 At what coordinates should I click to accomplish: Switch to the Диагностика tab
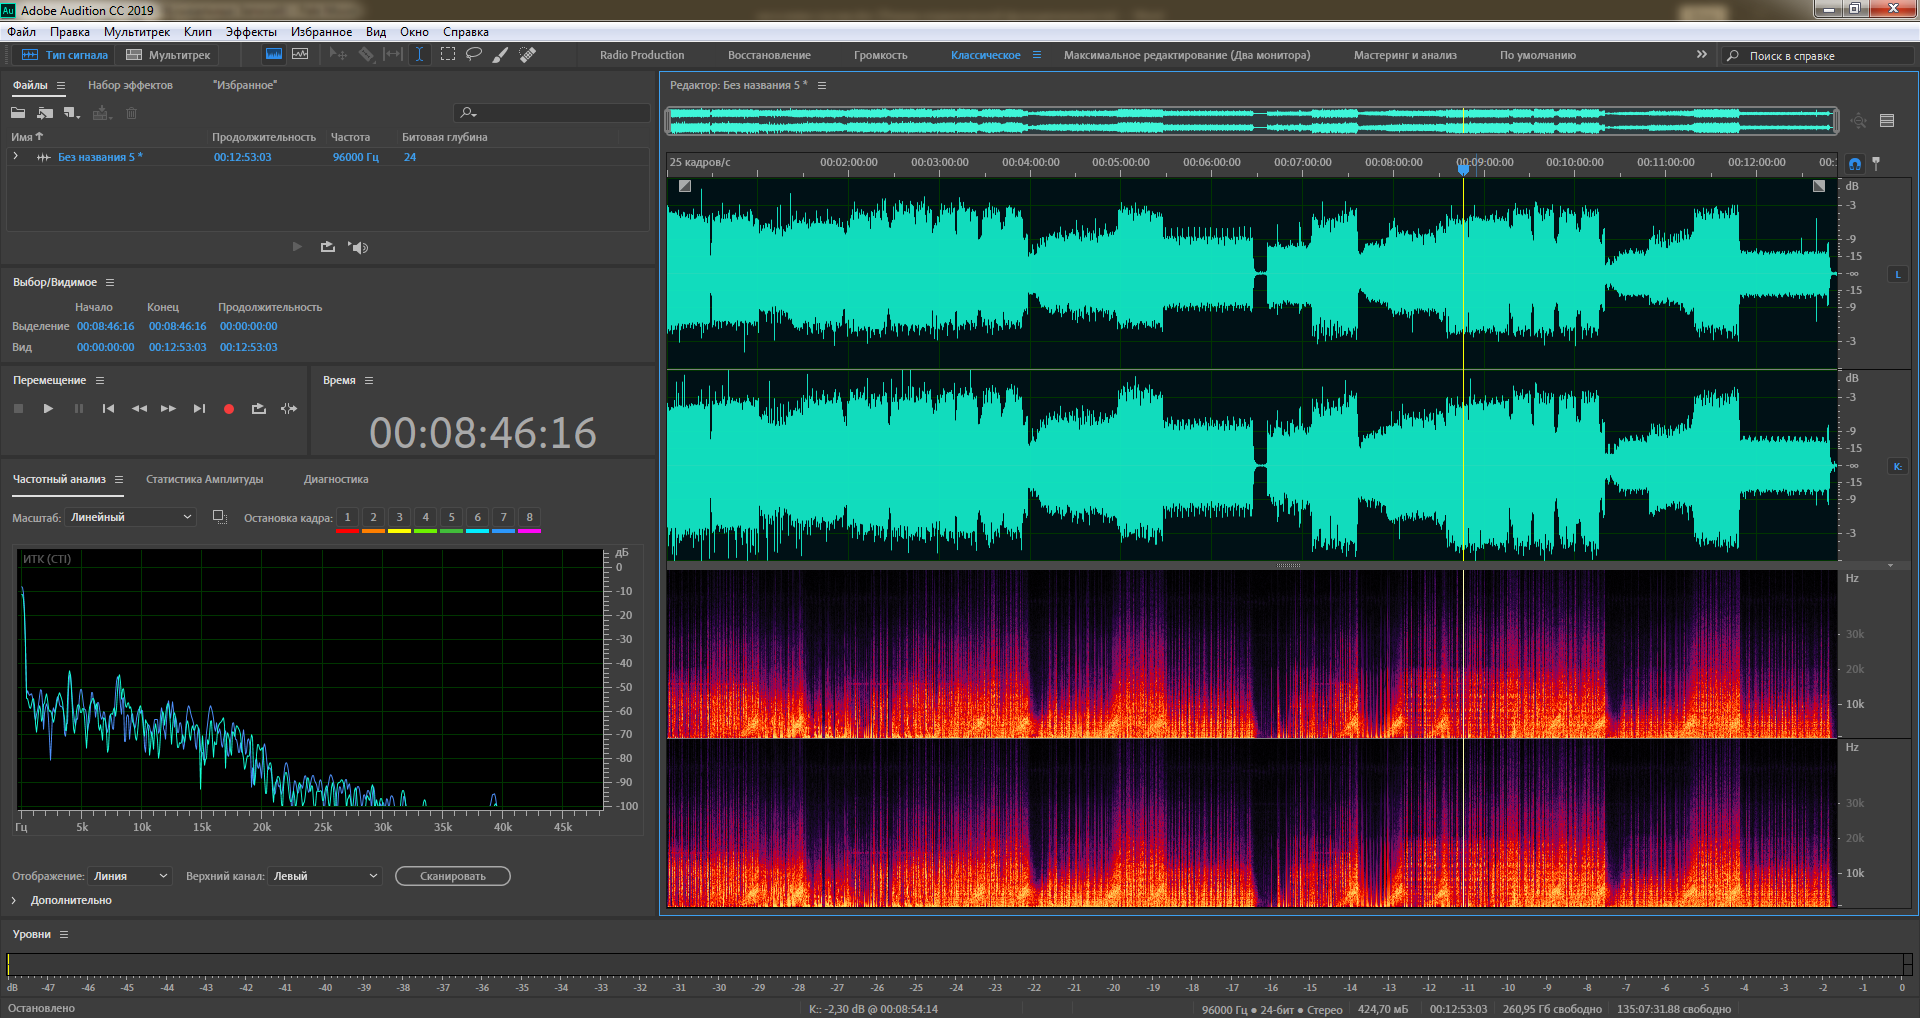(x=336, y=480)
